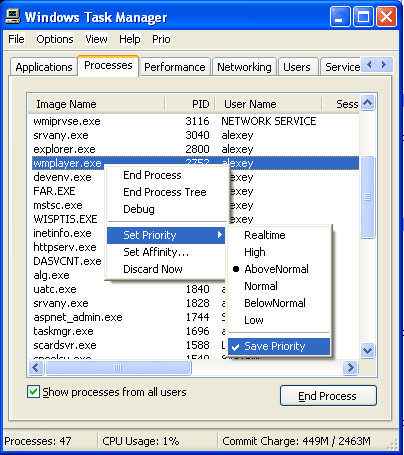Select the mstsc.exe process

pos(58,205)
